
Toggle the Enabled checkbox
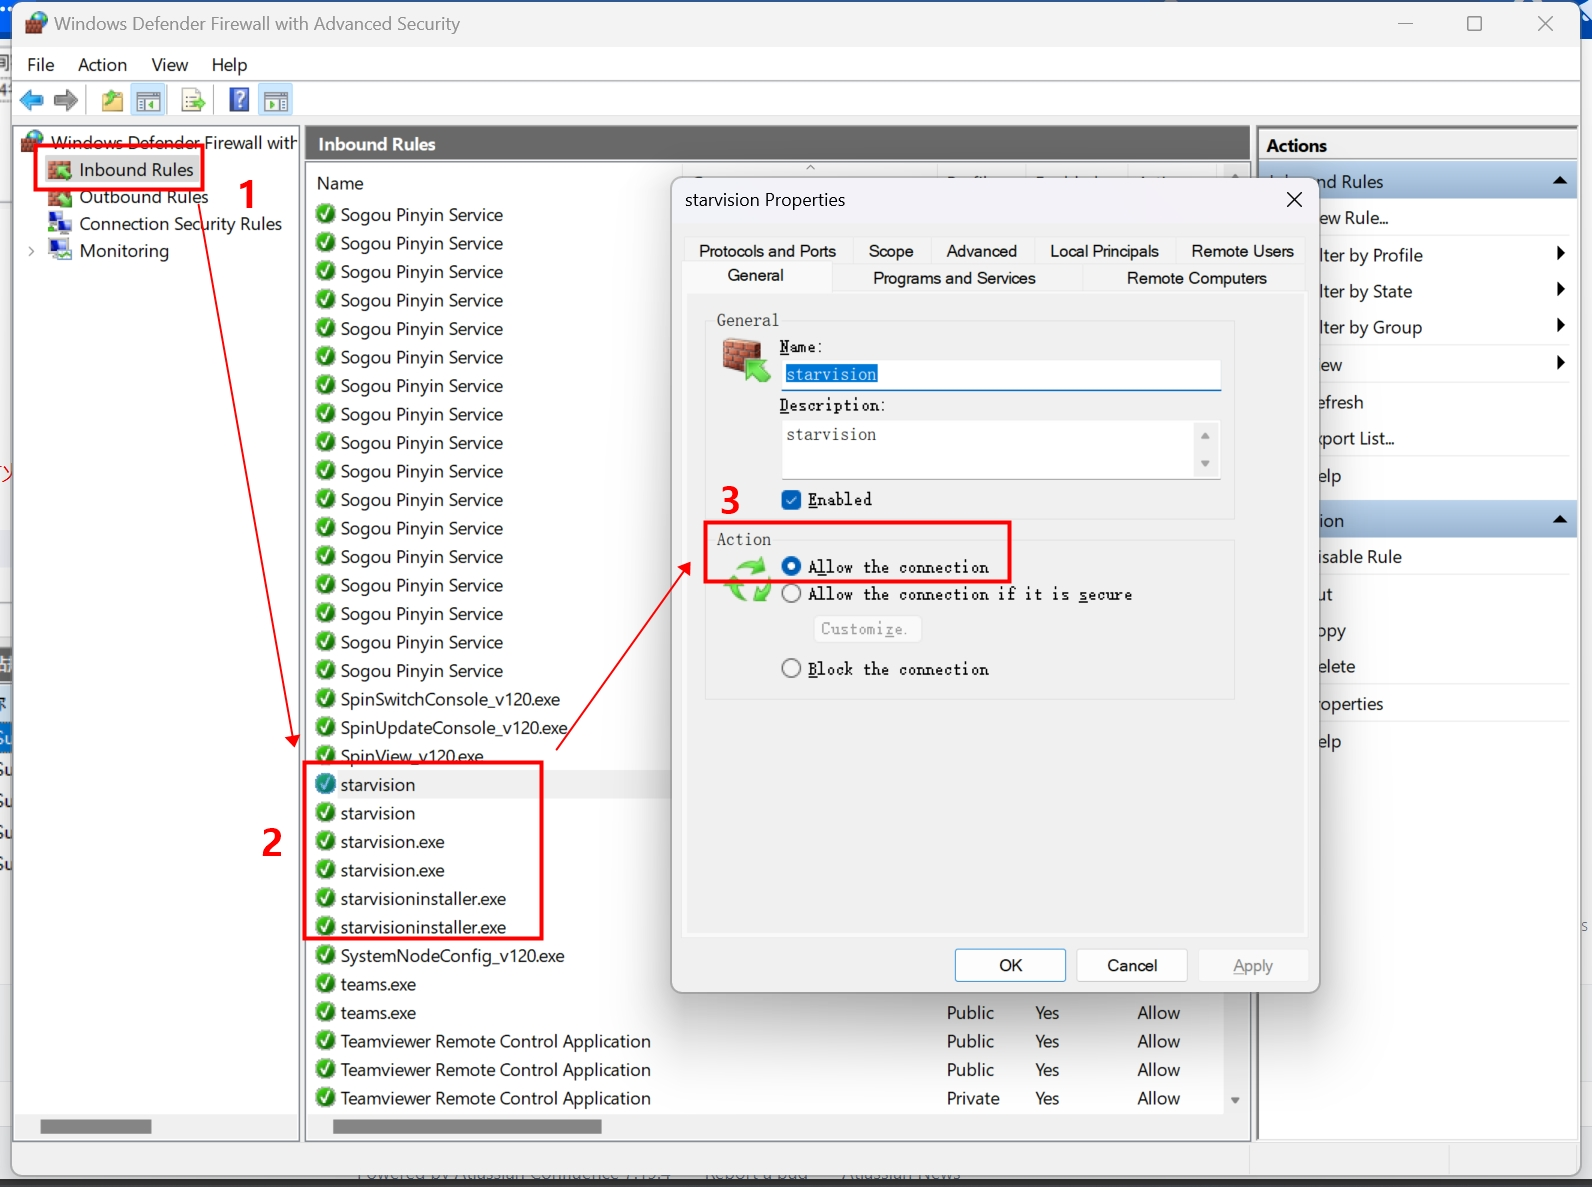791,500
